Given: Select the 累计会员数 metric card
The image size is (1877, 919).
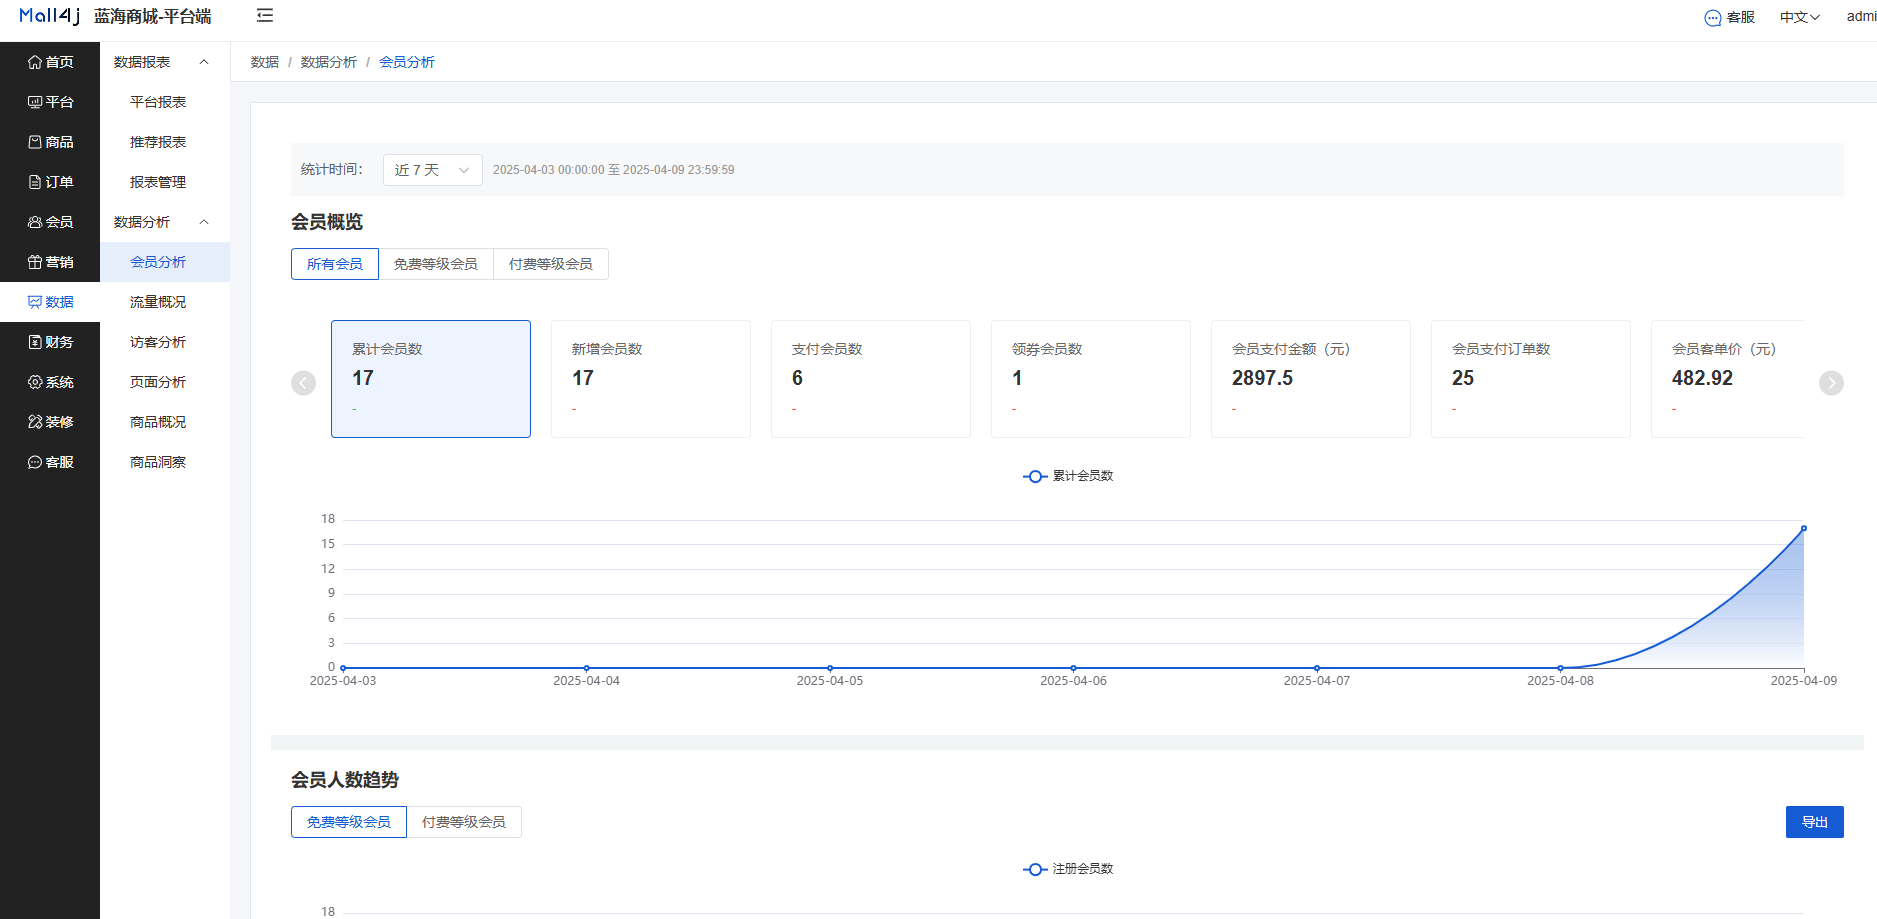Looking at the screenshot, I should pos(431,379).
